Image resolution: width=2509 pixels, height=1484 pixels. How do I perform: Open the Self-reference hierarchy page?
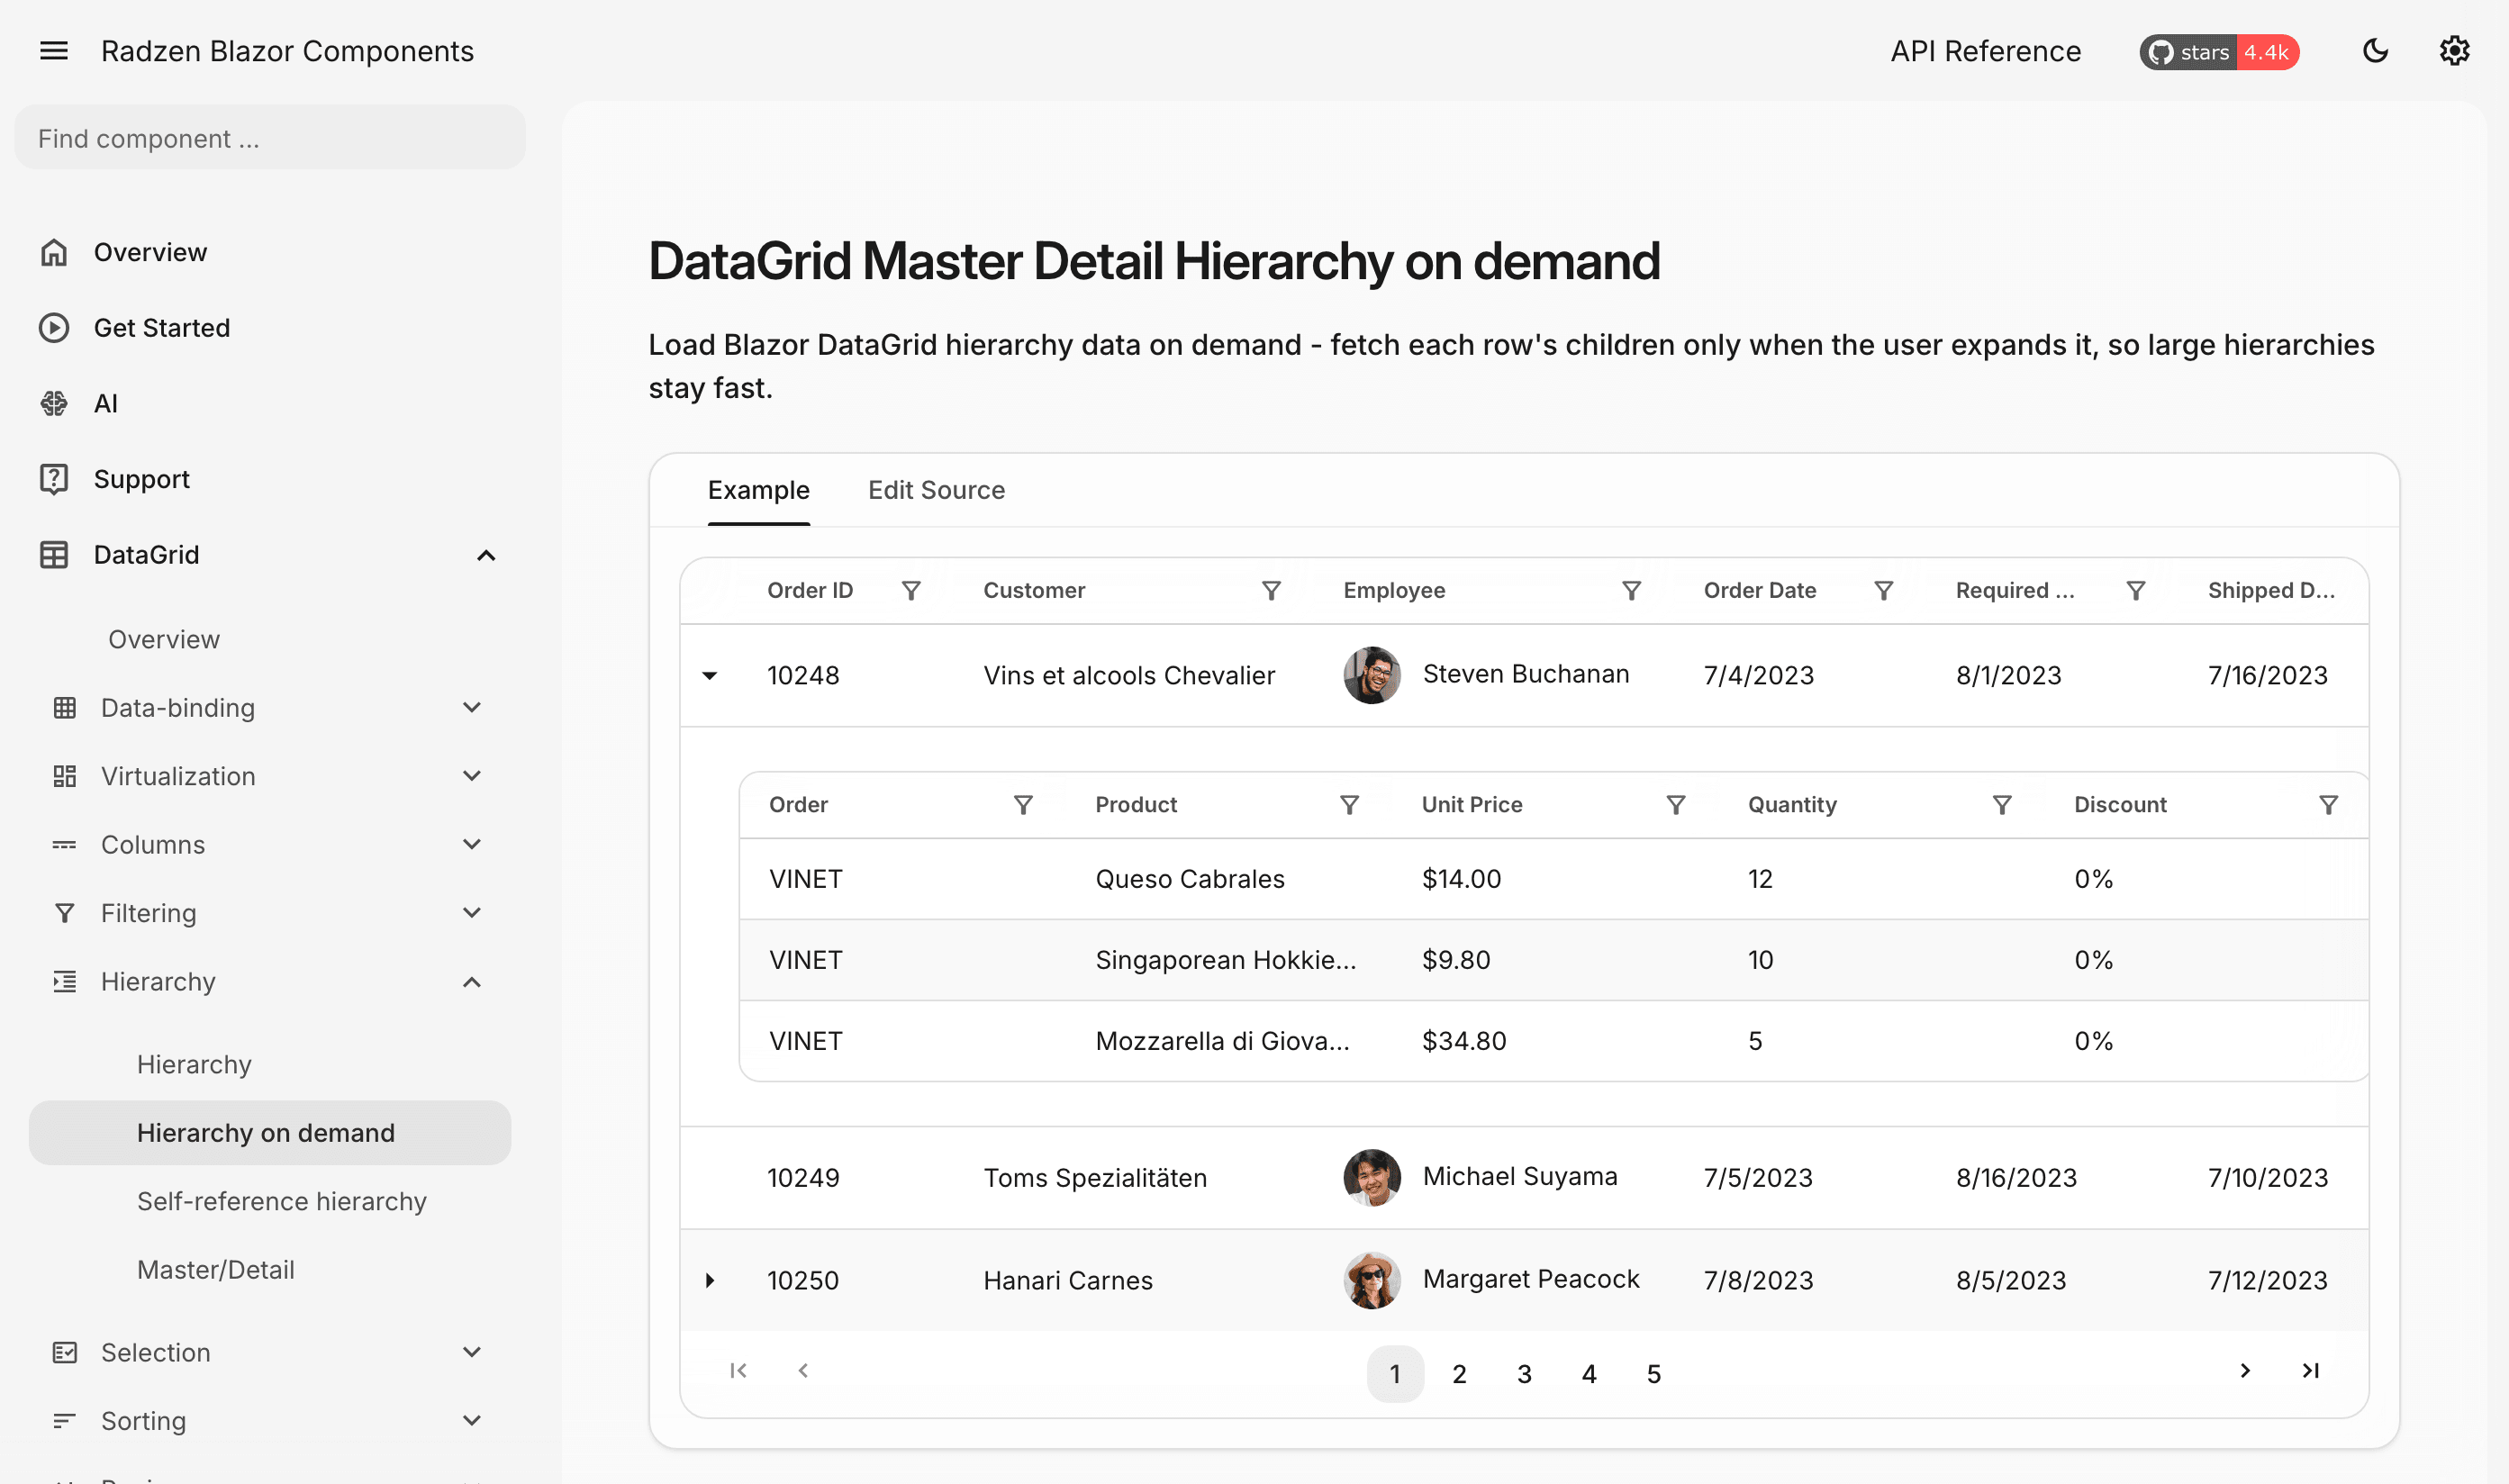click(x=282, y=1201)
